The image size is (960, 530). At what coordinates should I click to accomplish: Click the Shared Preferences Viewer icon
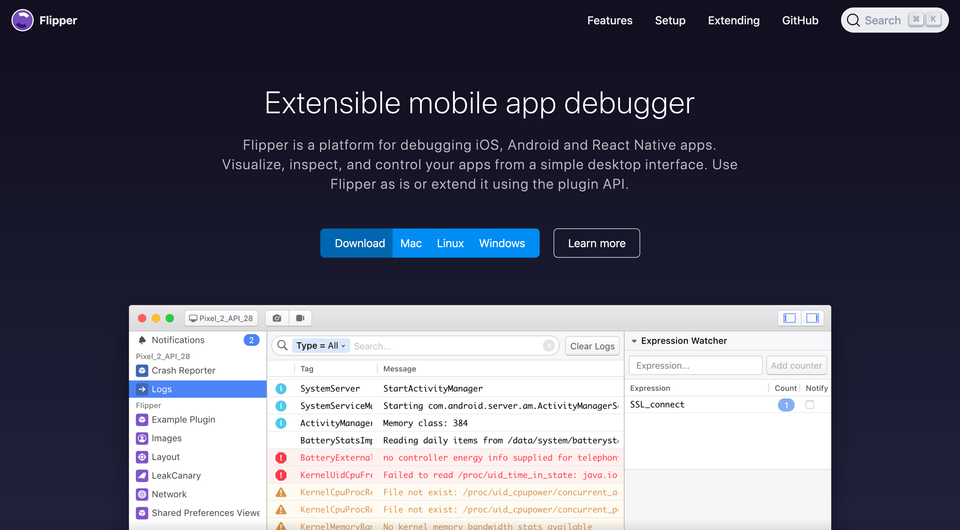click(x=142, y=513)
